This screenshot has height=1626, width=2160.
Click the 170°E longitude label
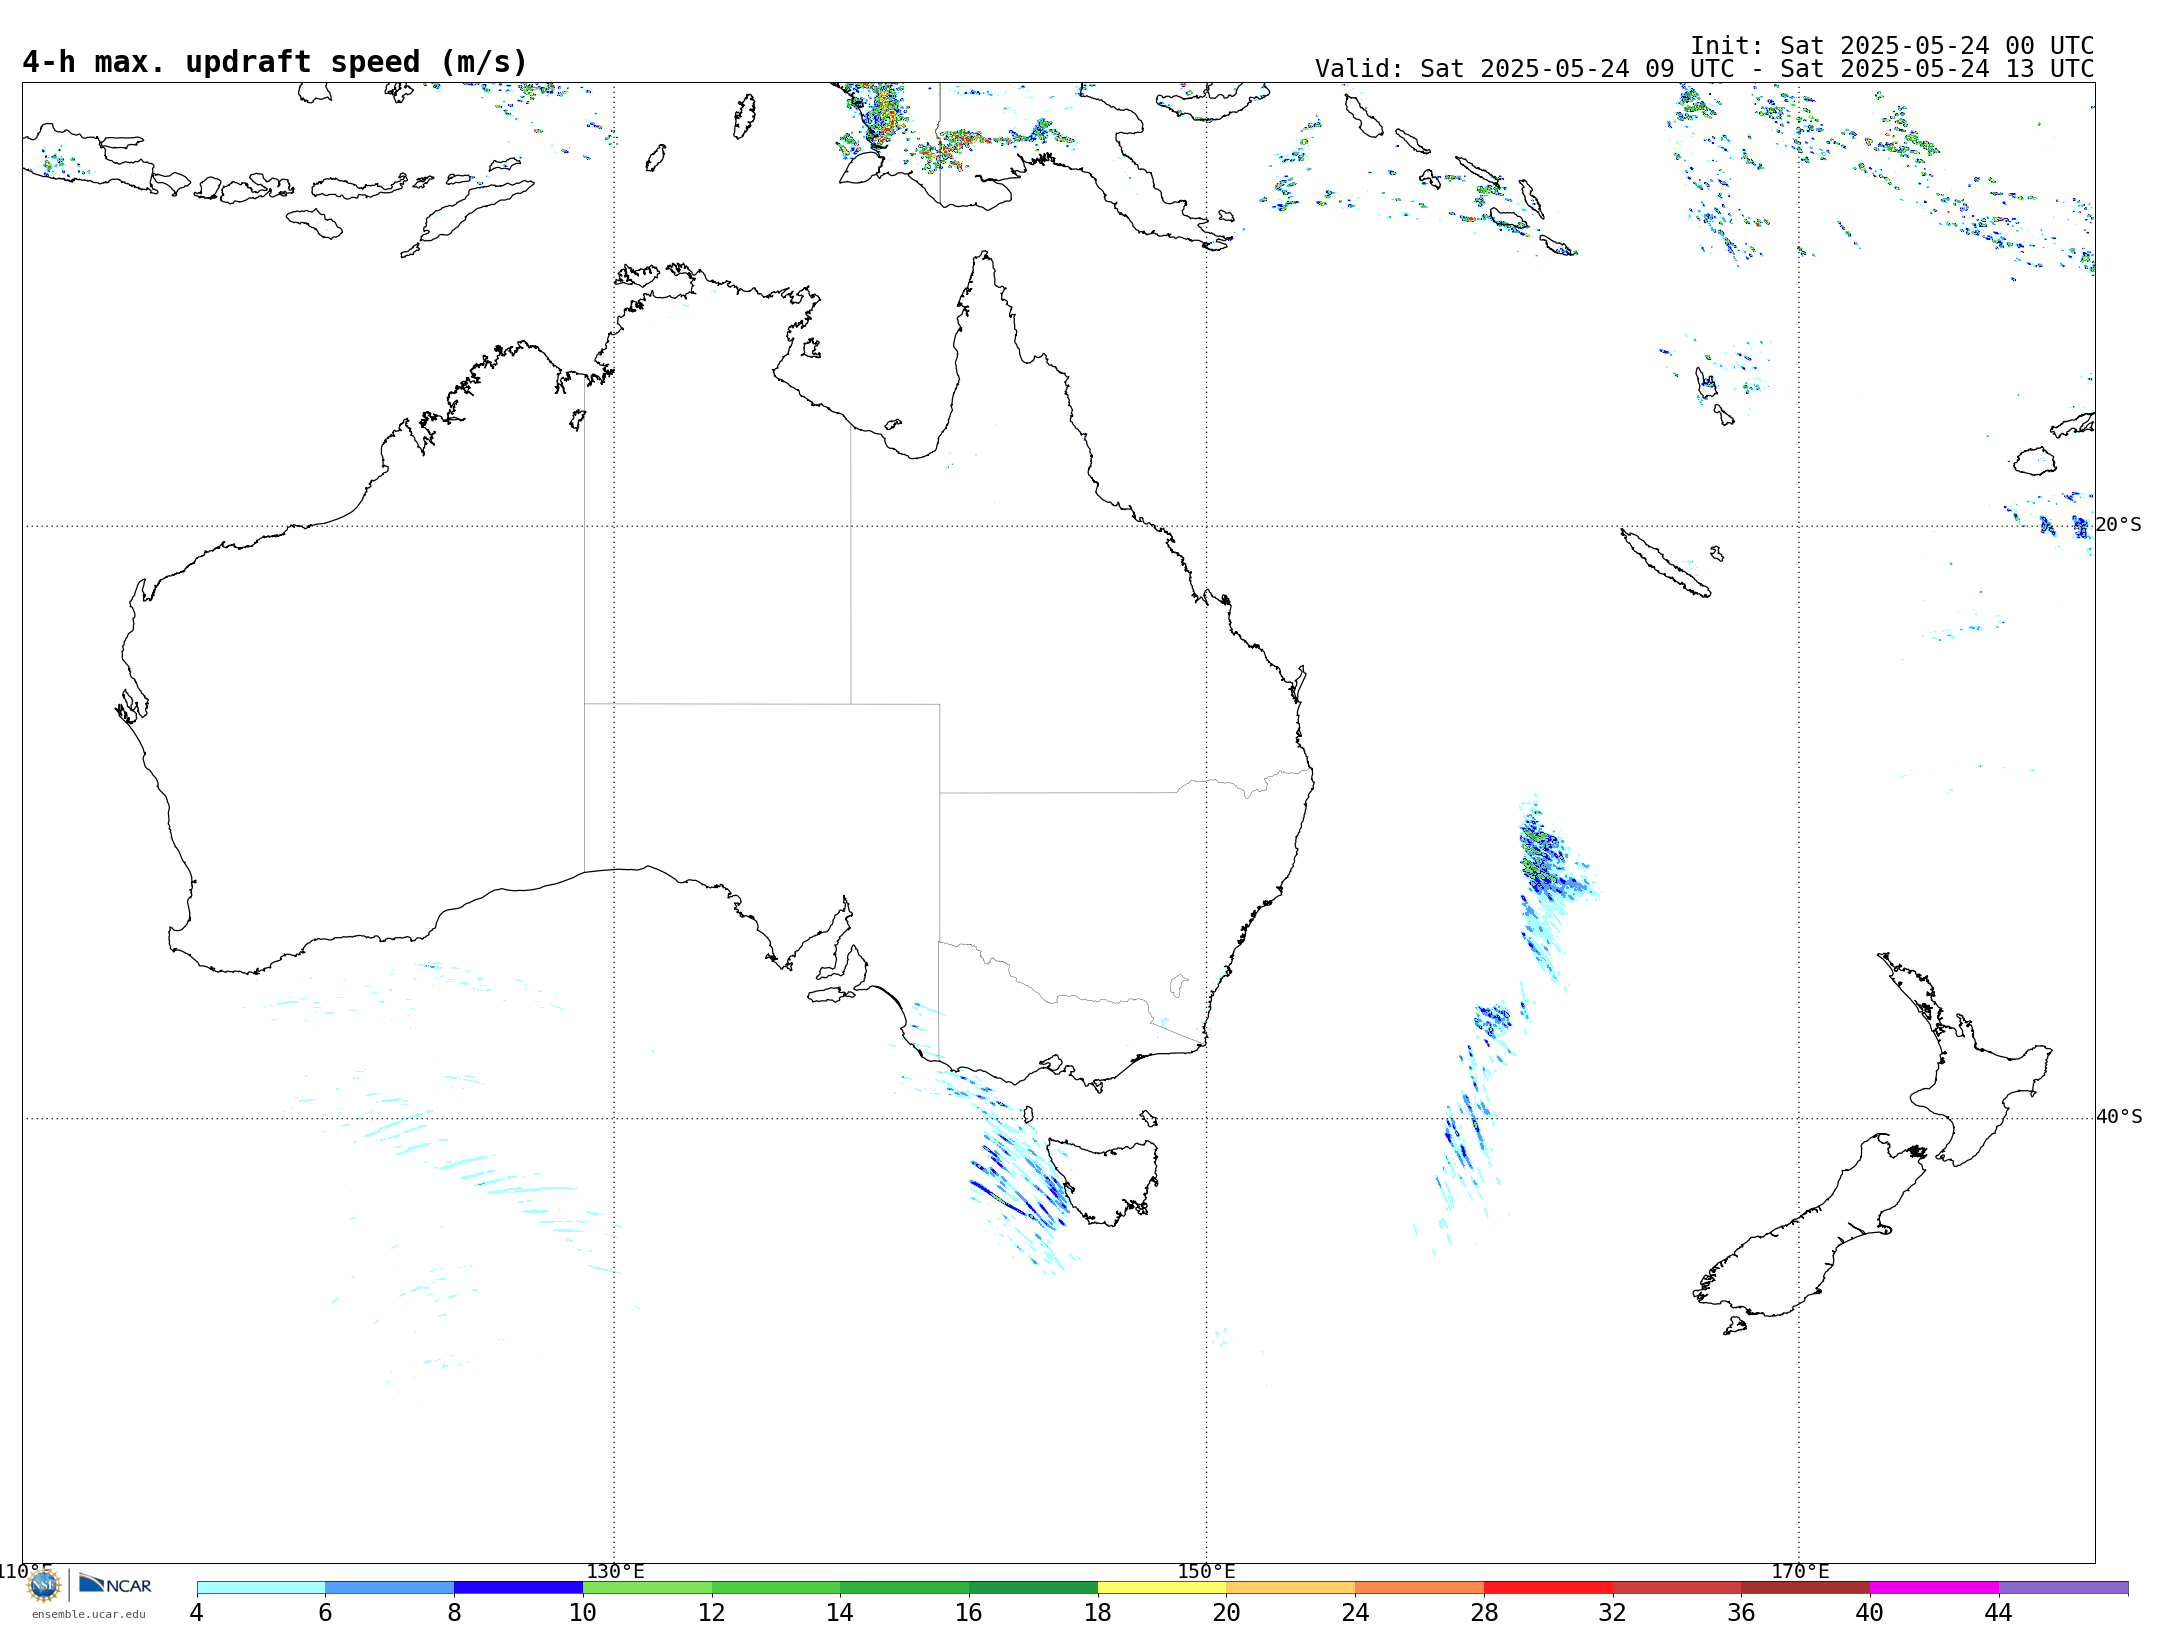(x=1800, y=1571)
